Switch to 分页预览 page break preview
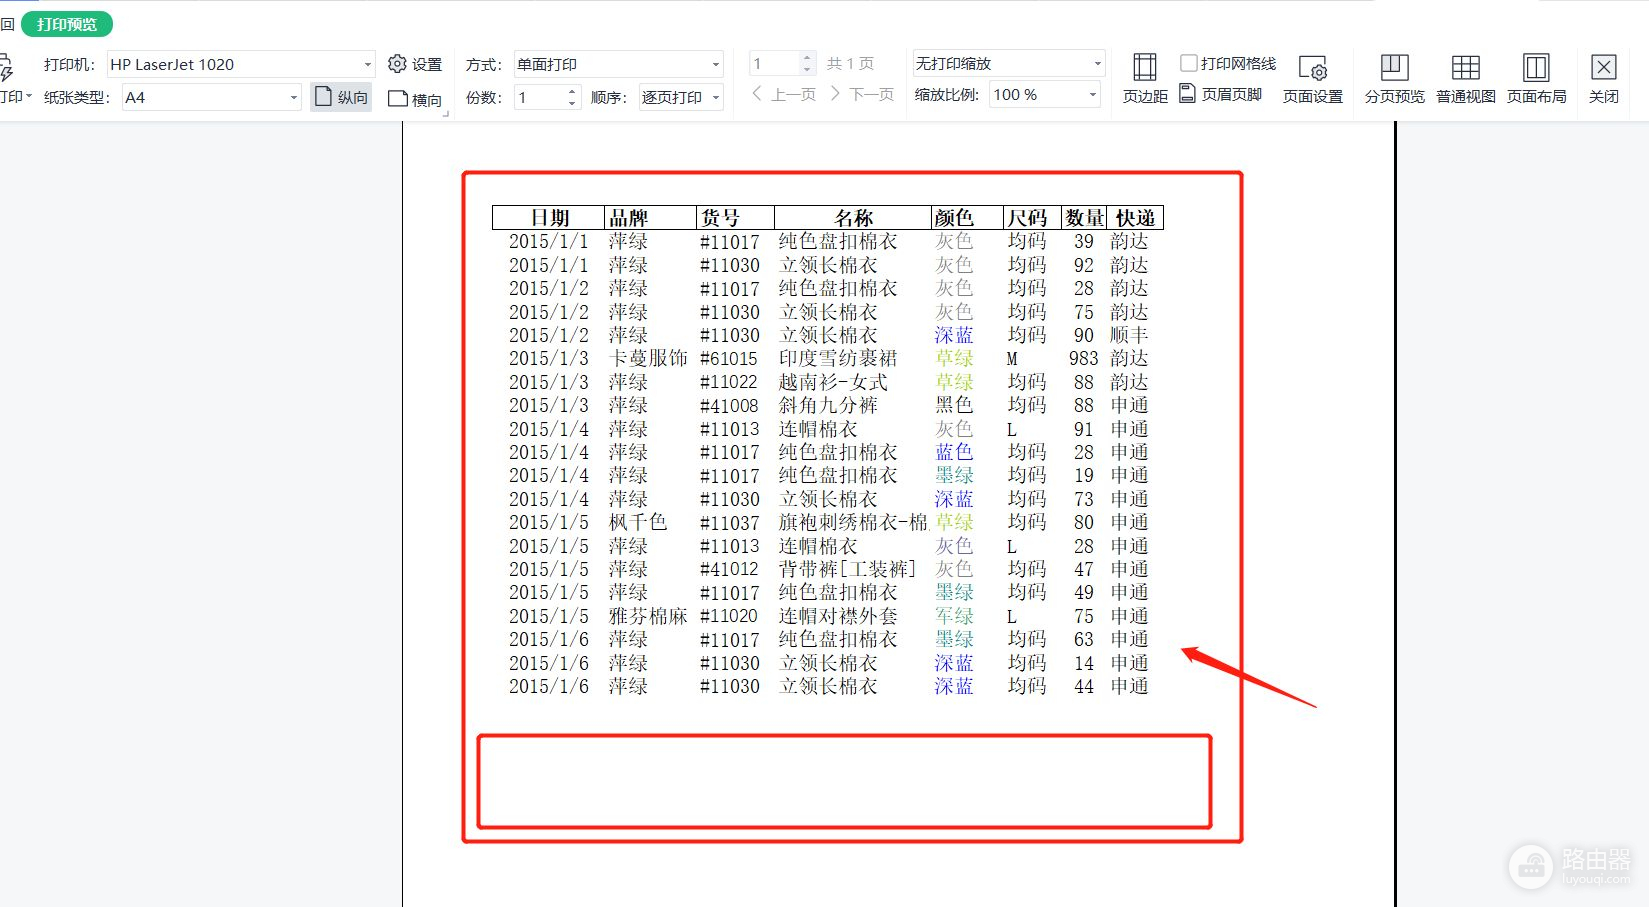1649x907 pixels. tap(1394, 78)
